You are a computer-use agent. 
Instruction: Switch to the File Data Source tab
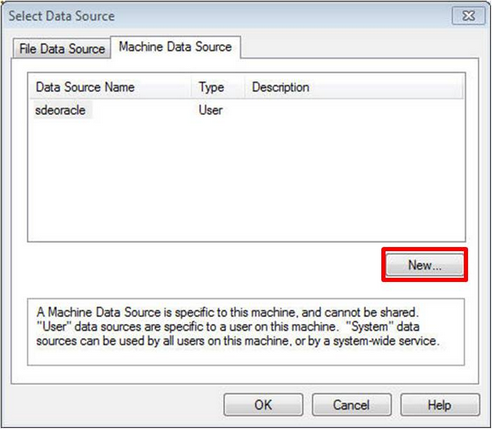(62, 49)
